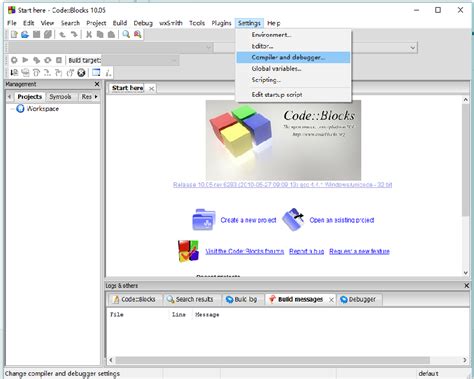Image resolution: width=474 pixels, height=379 pixels.
Task: Choose Editor... from the Settings menu
Action: 293,46
